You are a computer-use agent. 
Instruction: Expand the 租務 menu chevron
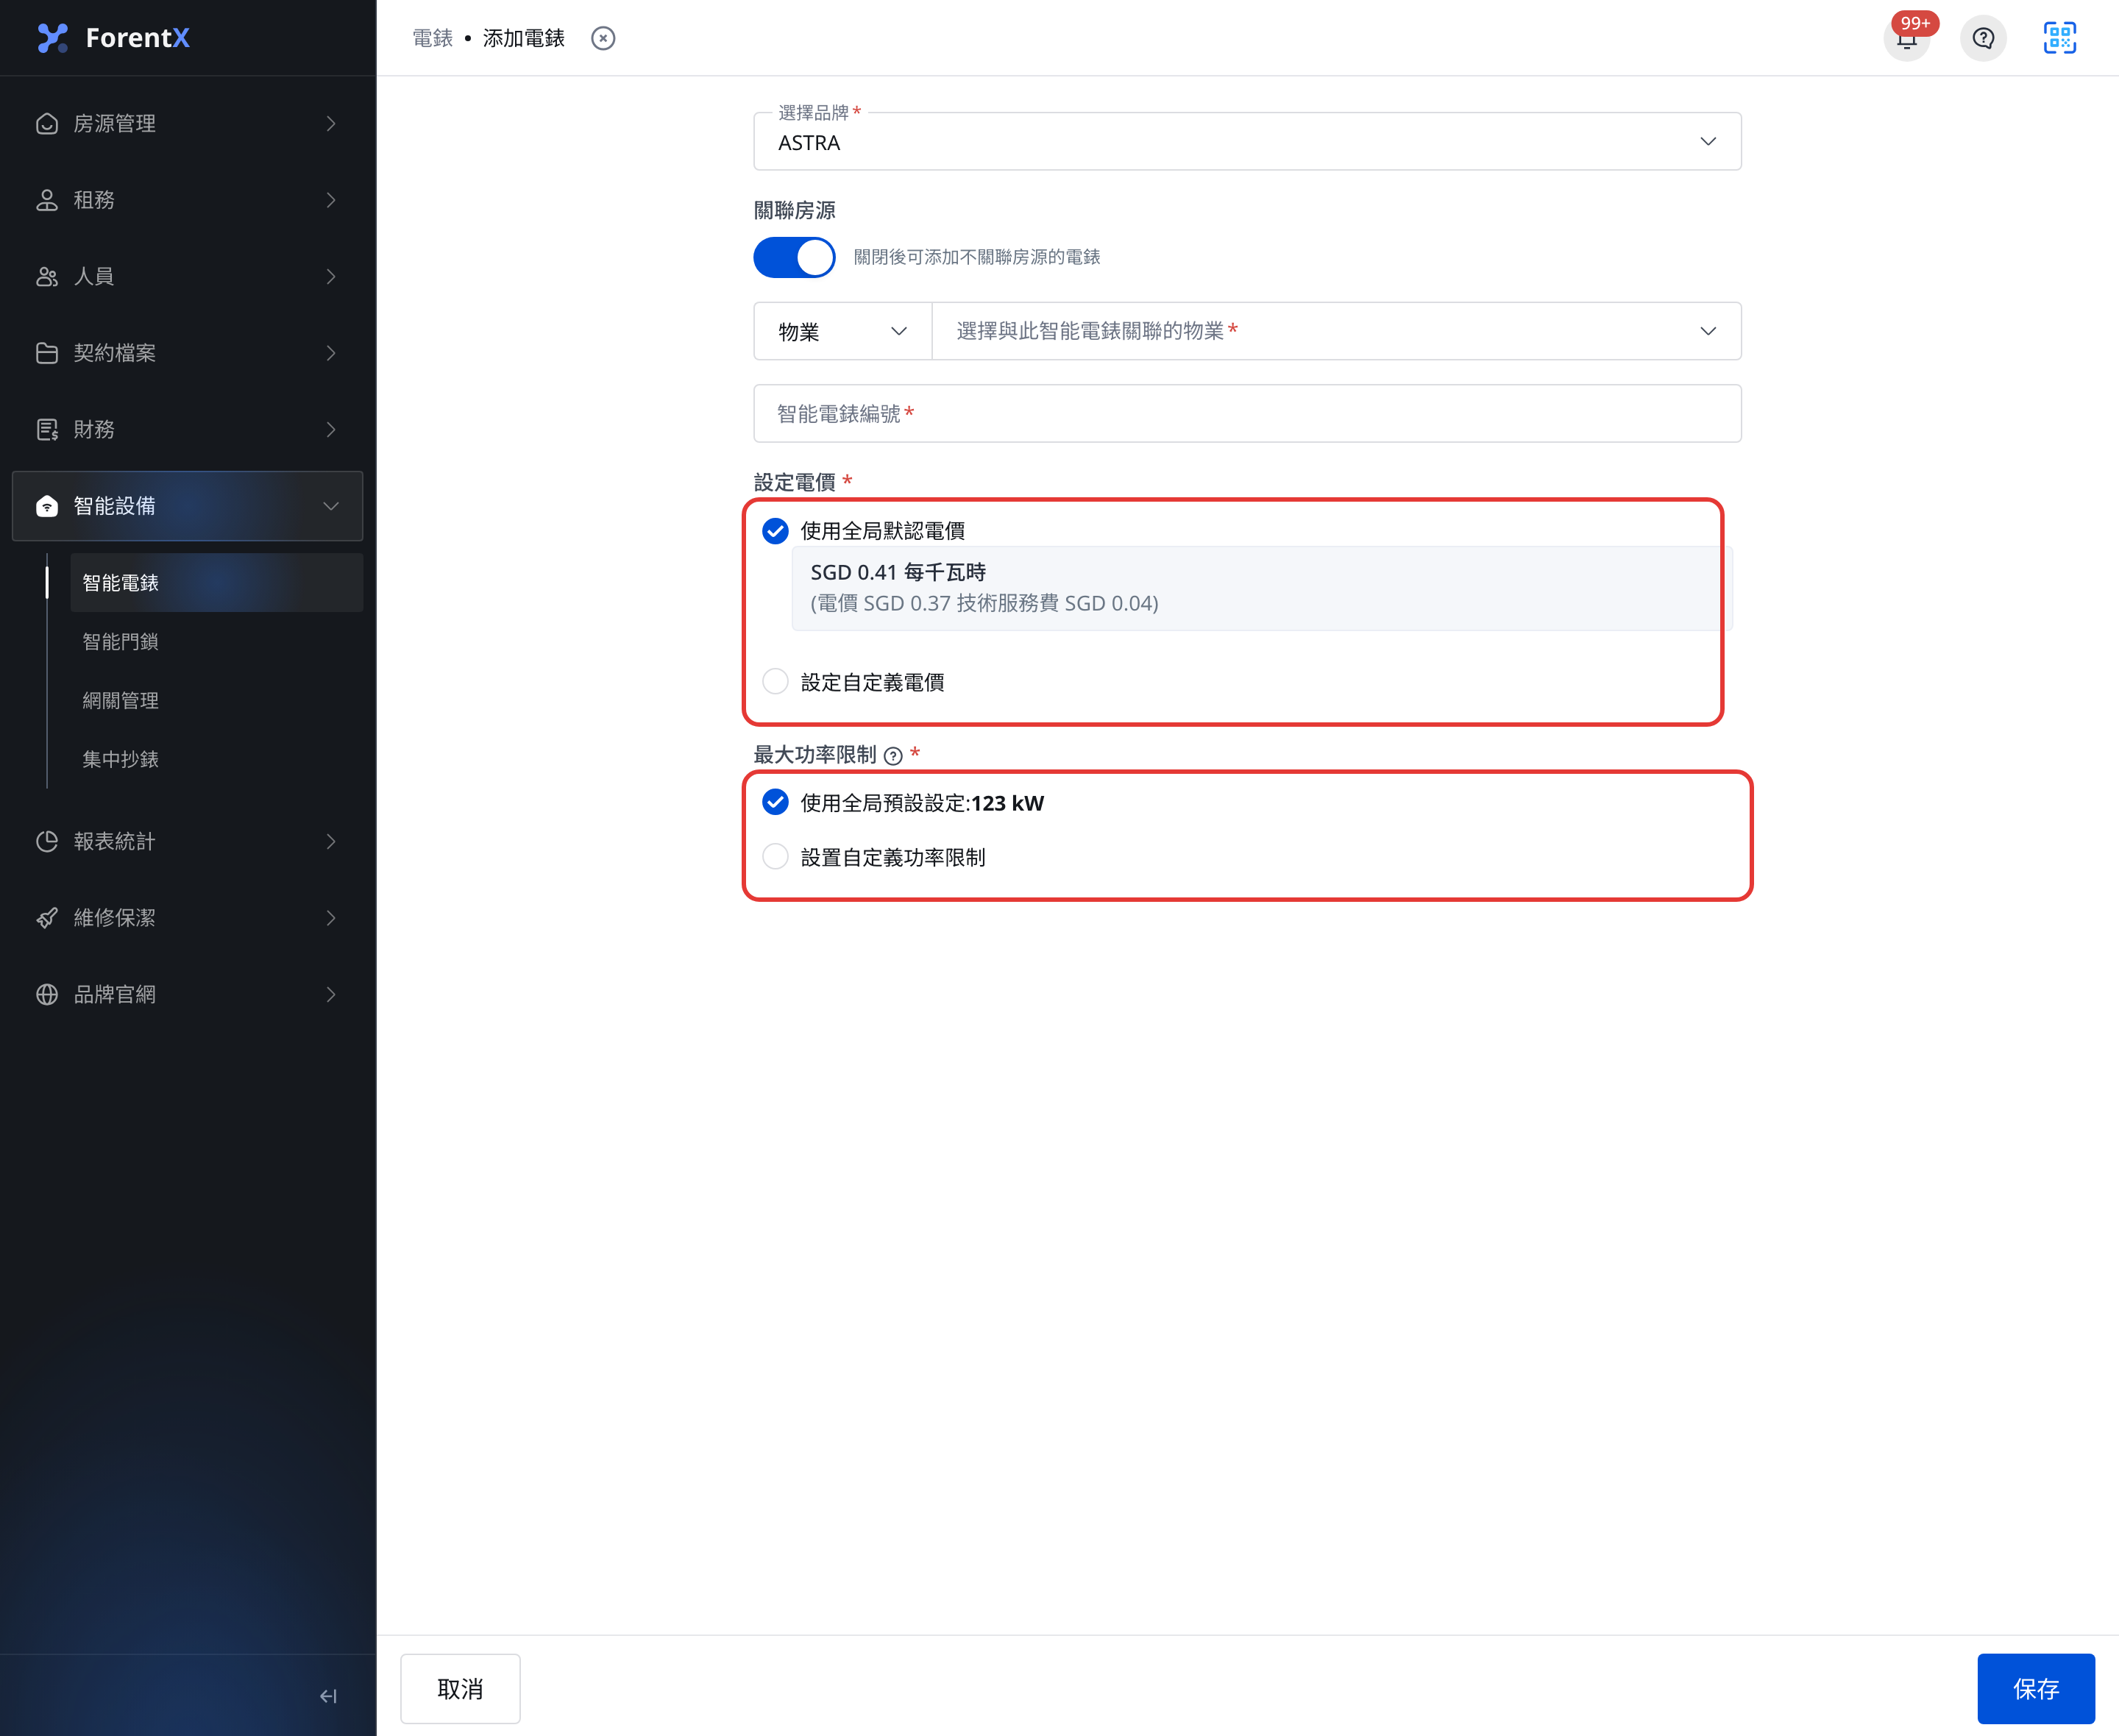coord(331,200)
